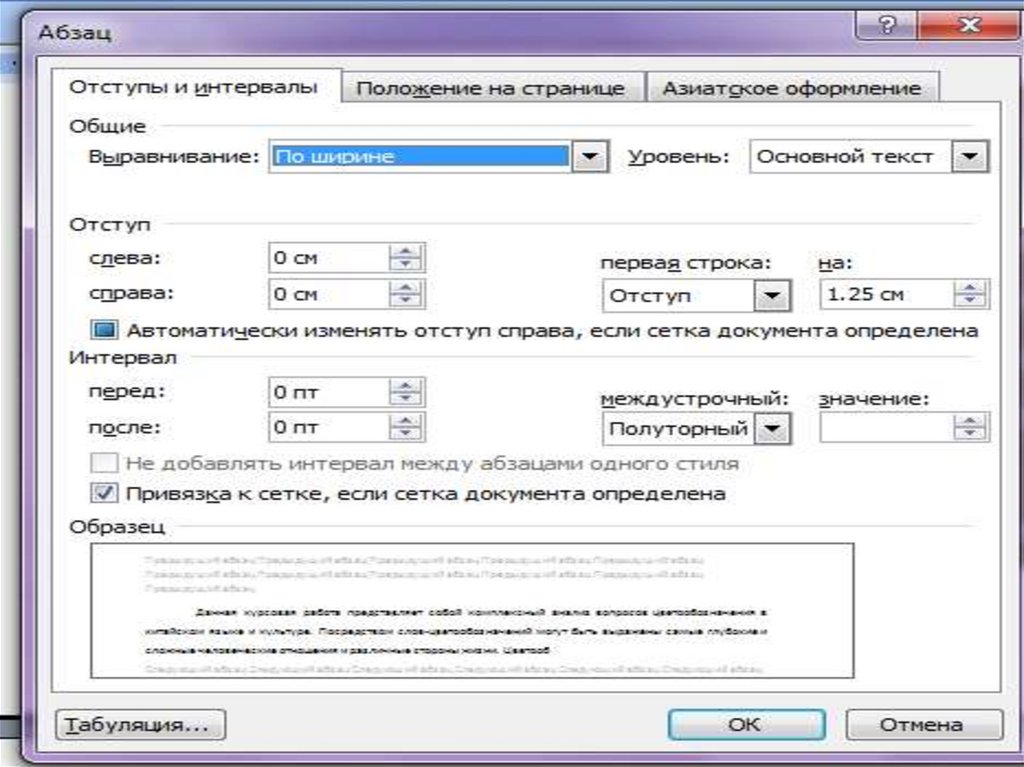Decrease the слева indent with down arrow
This screenshot has height=767, width=1024.
pos(406,264)
